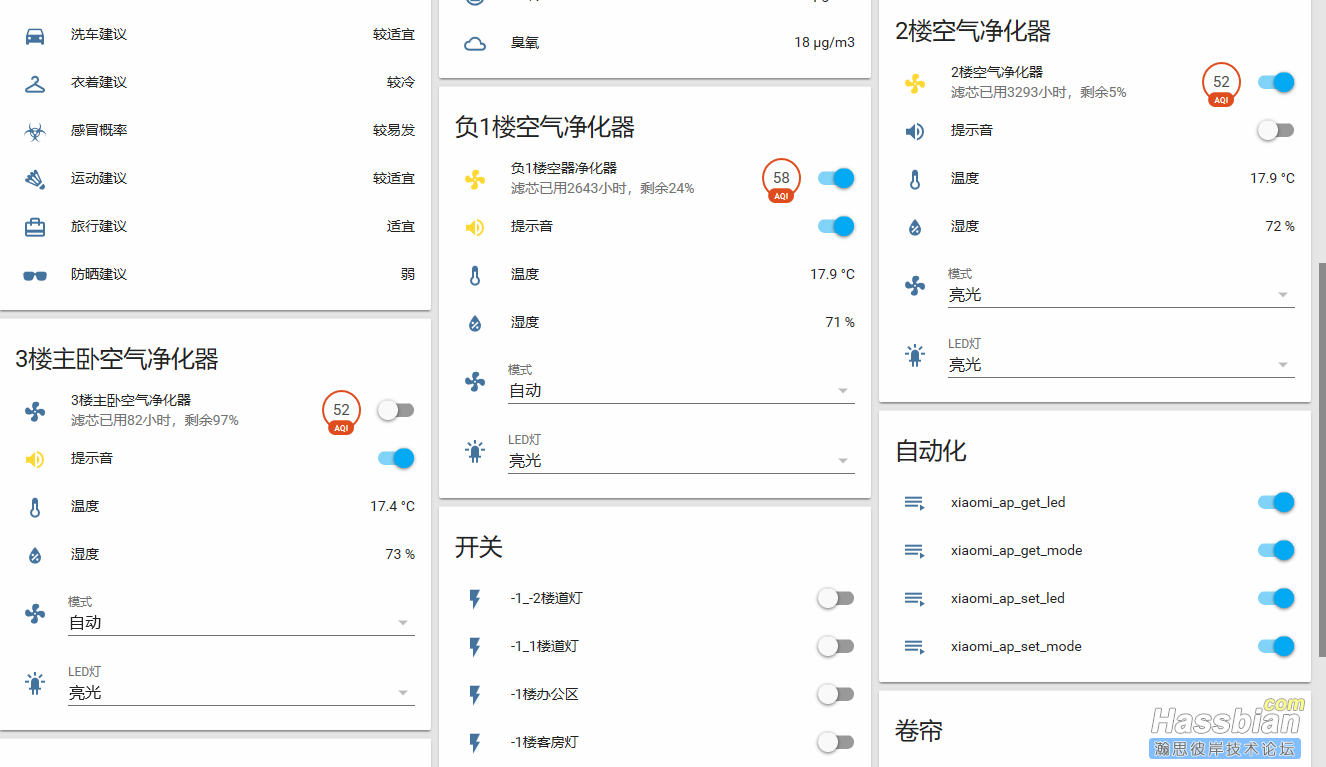Screen dimensions: 1326x767
Task: Click the 73 % humidity value
Action: click(400, 555)
